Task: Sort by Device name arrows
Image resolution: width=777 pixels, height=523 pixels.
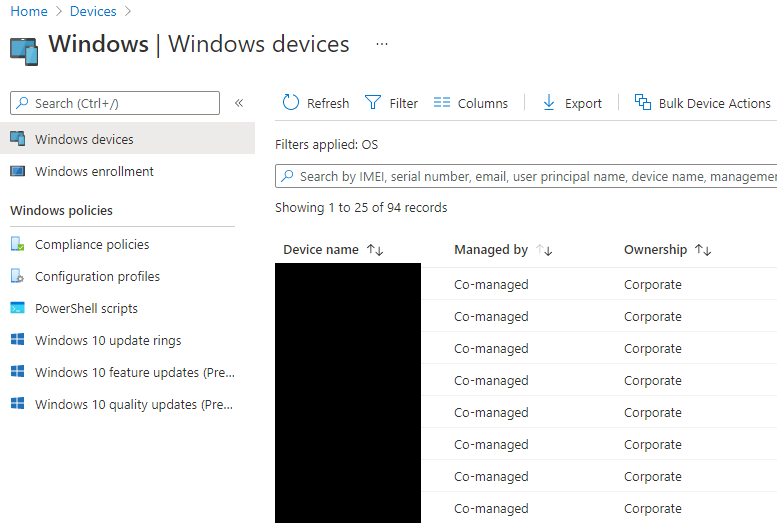Action: 375,250
